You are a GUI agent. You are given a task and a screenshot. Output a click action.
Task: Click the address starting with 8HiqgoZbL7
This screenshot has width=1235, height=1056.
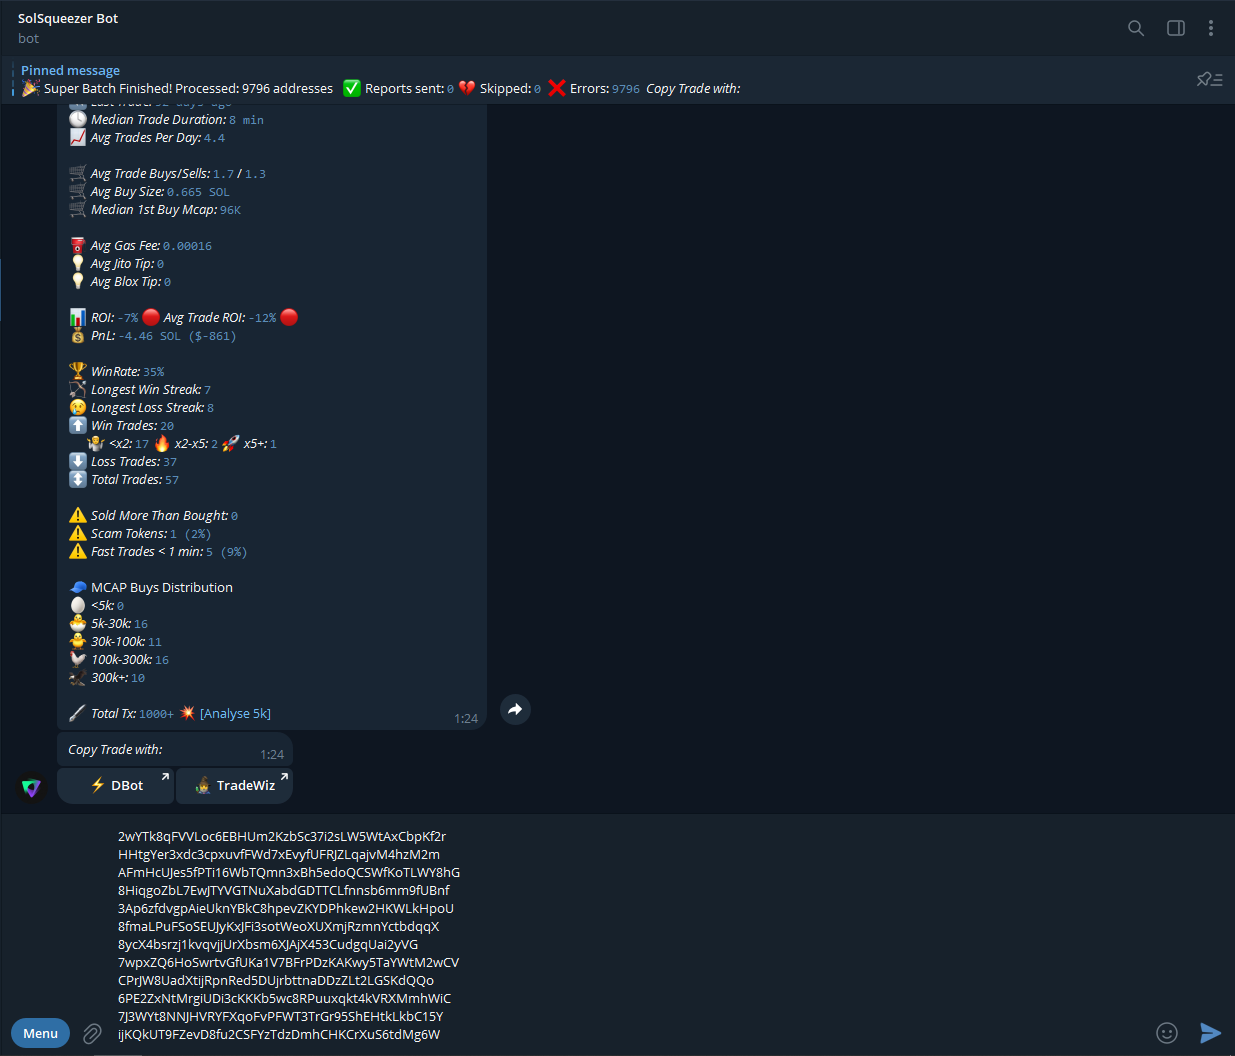284,890
